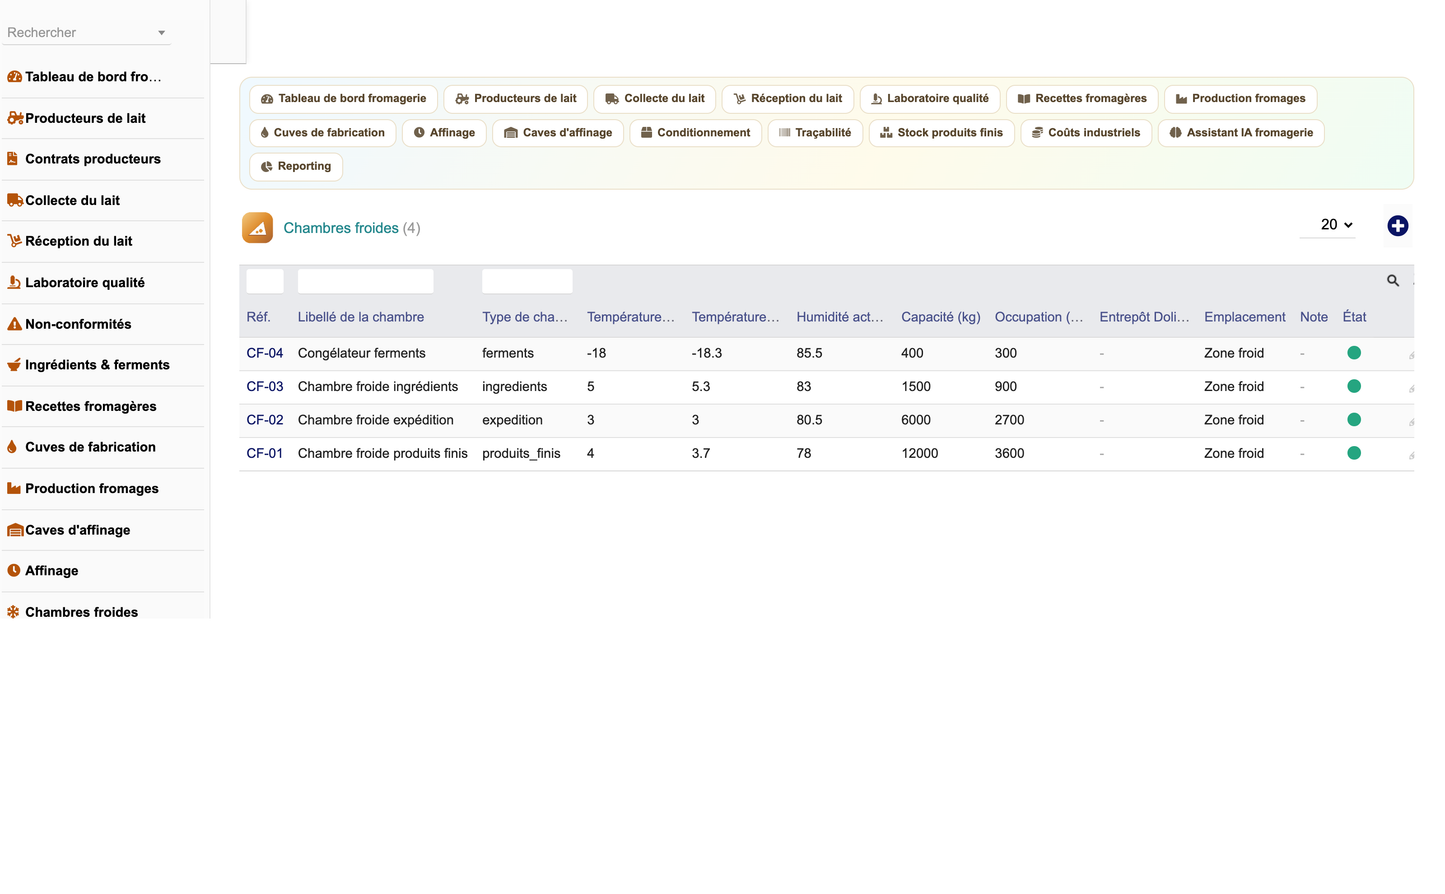Image resolution: width=1445 pixels, height=894 pixels.
Task: Click the blue plus icon to add chamber
Action: pos(1397,226)
